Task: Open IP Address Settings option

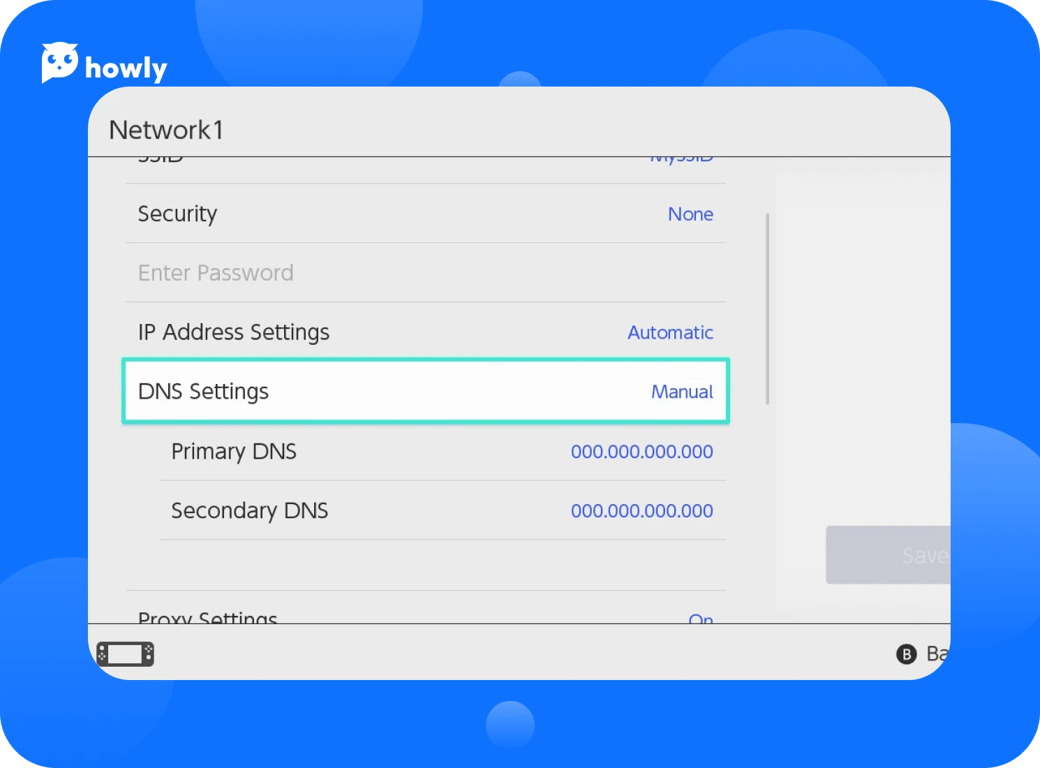Action: pos(233,332)
